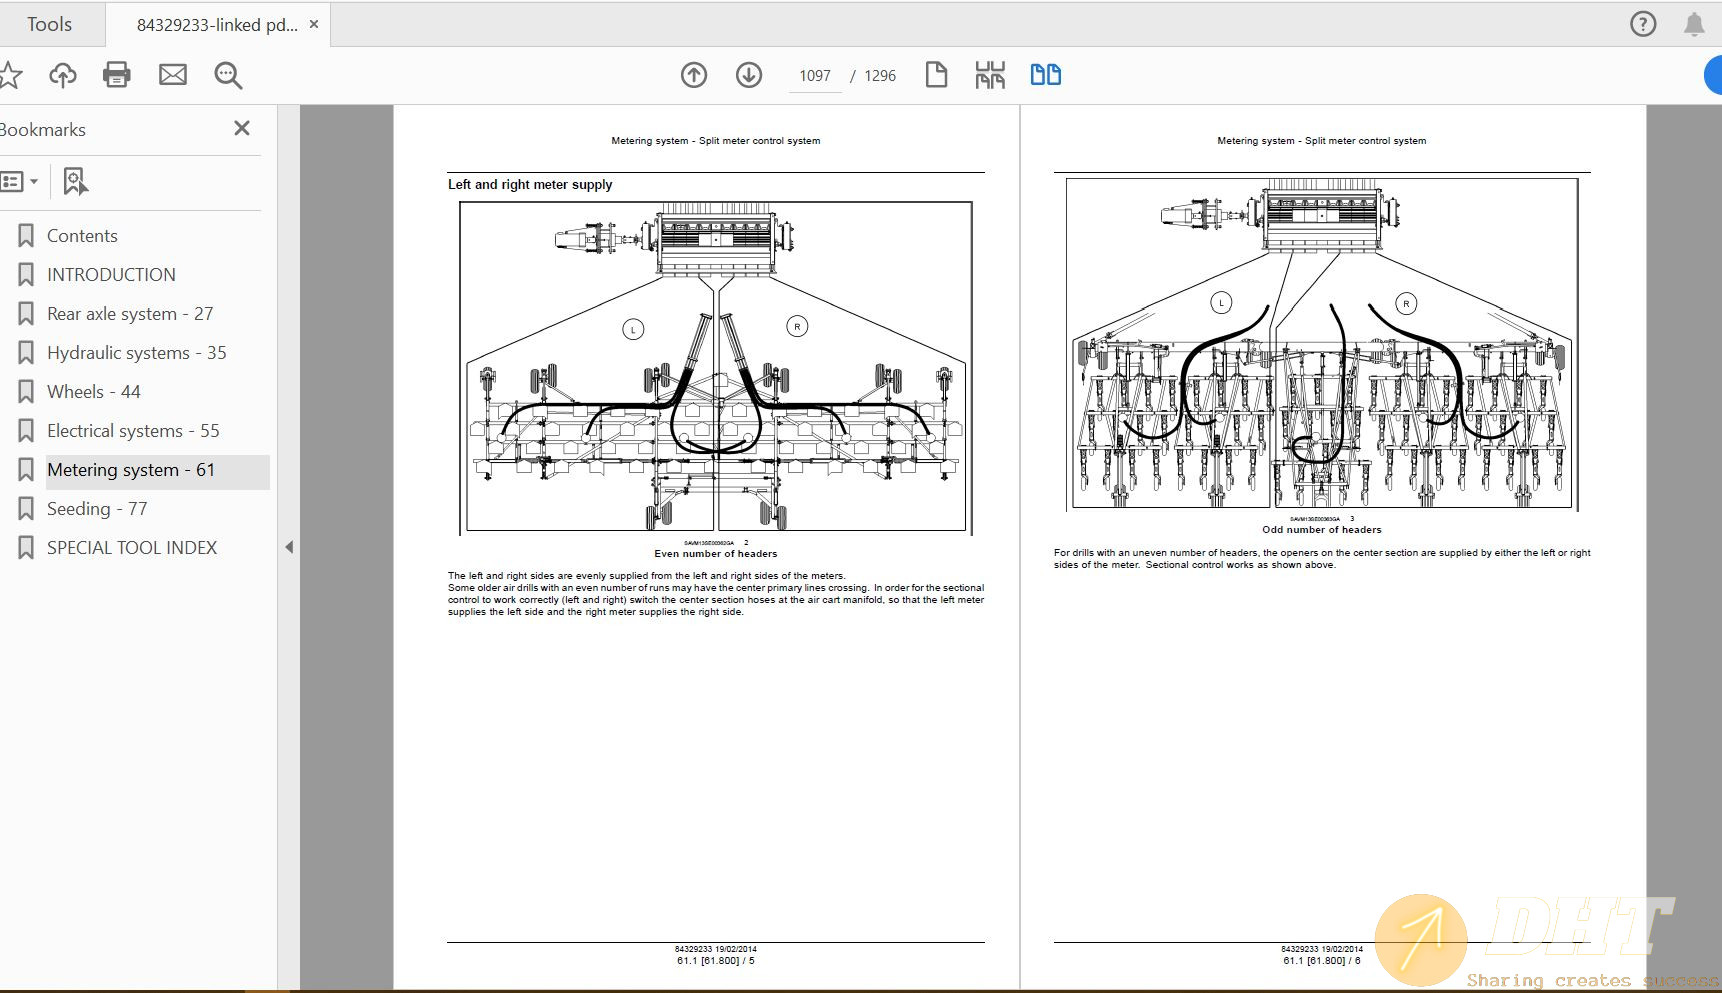Jump to Rear axle system - 27
Screen dimensions: 1722x993
pos(130,314)
